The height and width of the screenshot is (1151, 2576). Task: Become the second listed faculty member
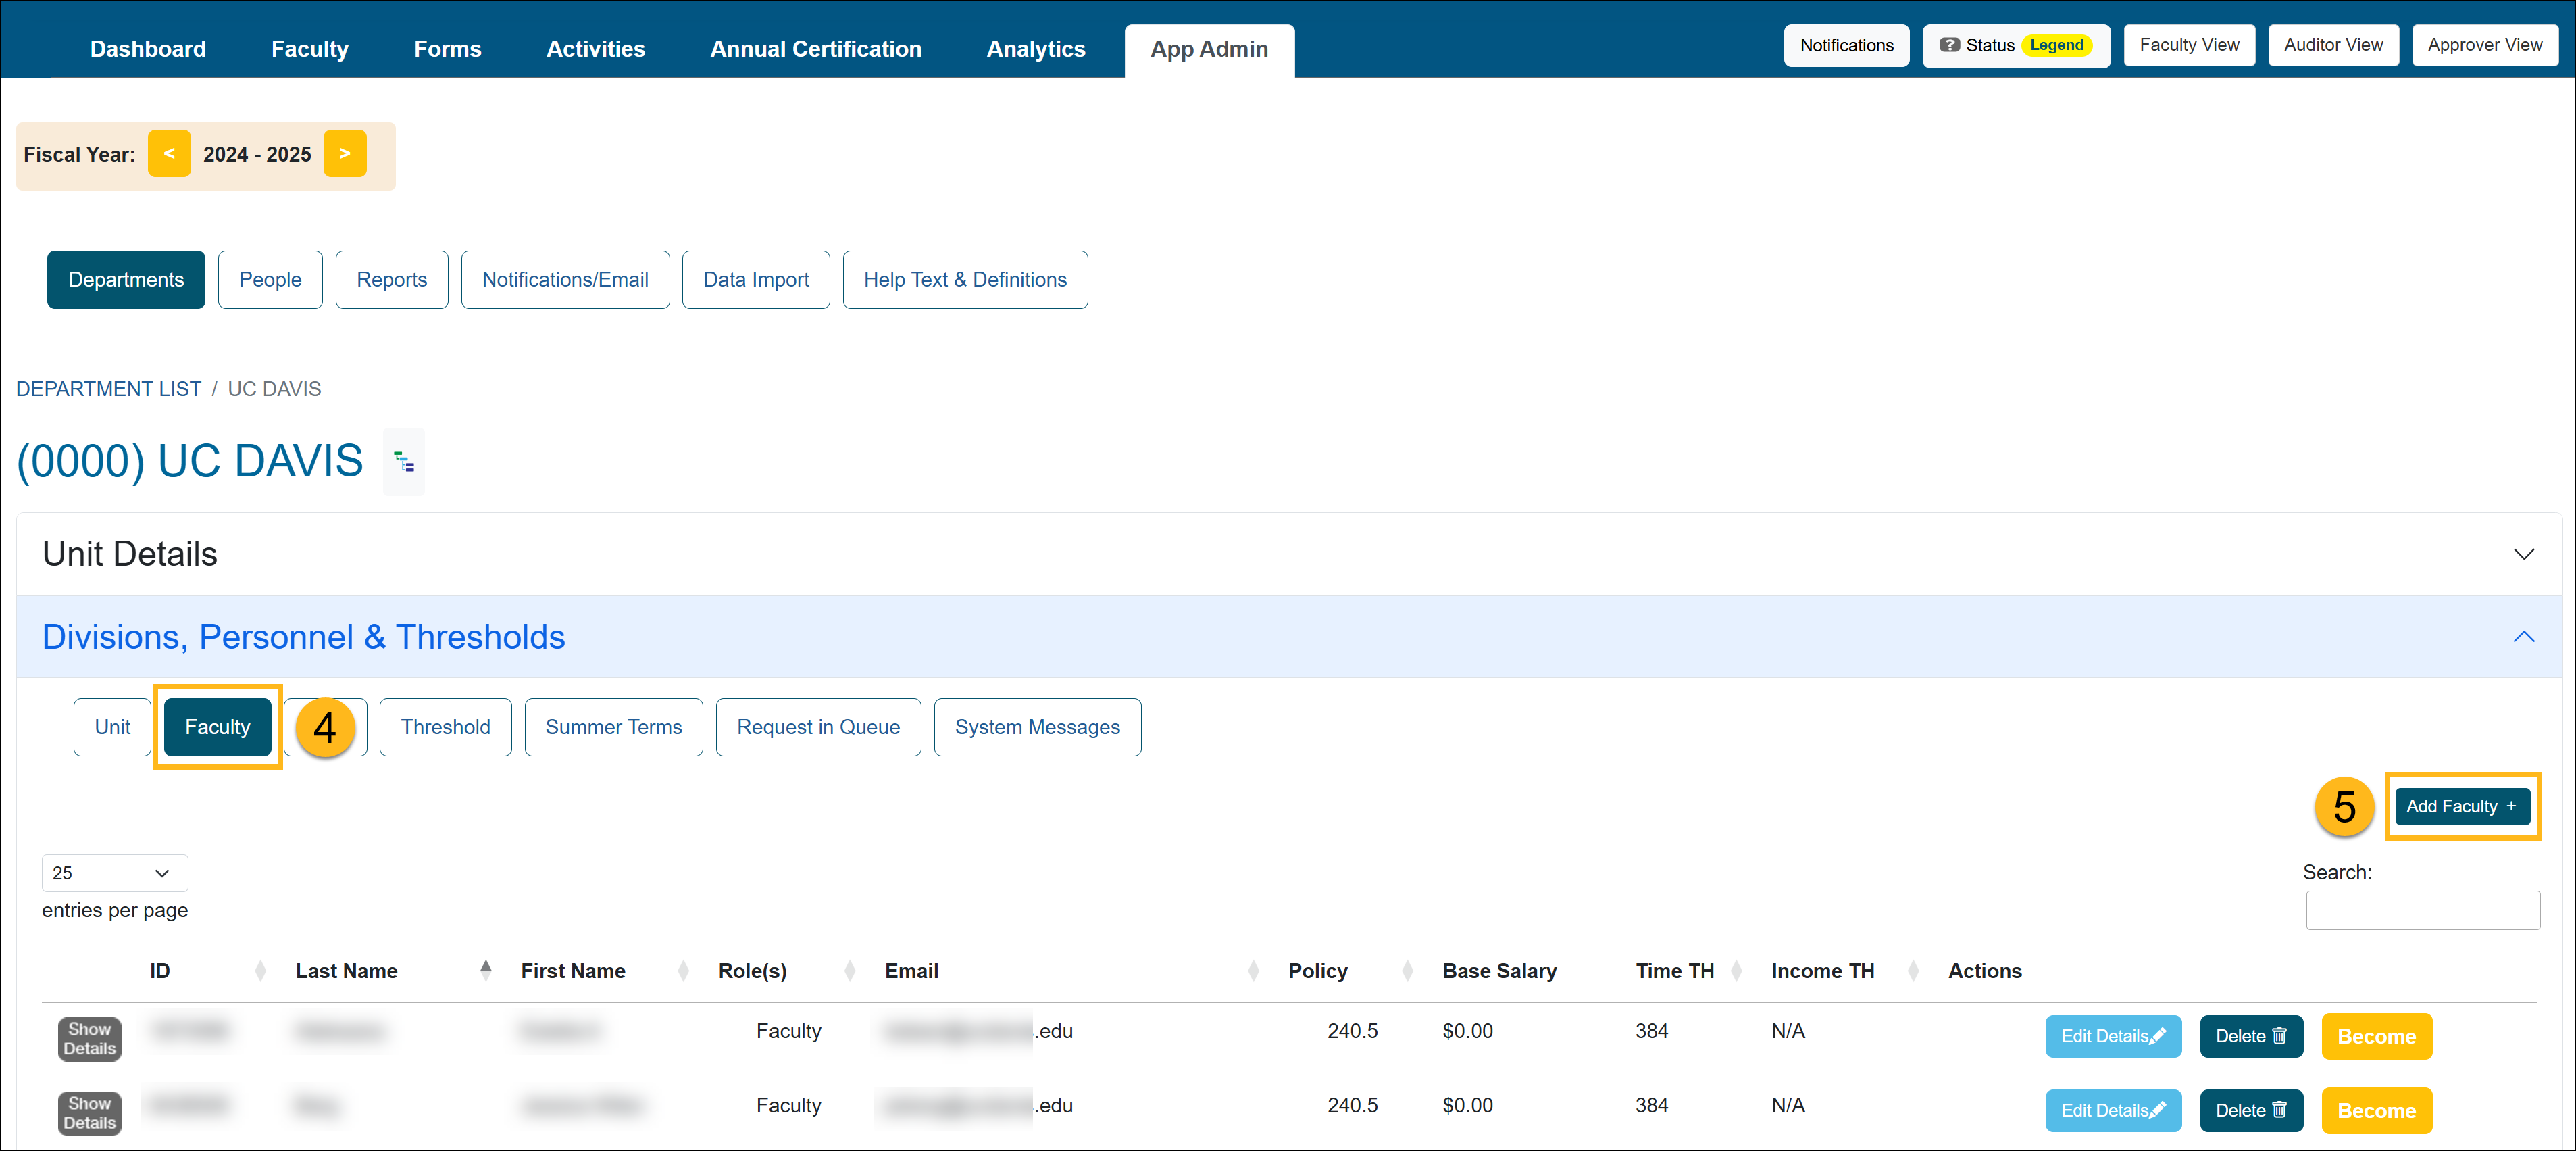2376,1111
